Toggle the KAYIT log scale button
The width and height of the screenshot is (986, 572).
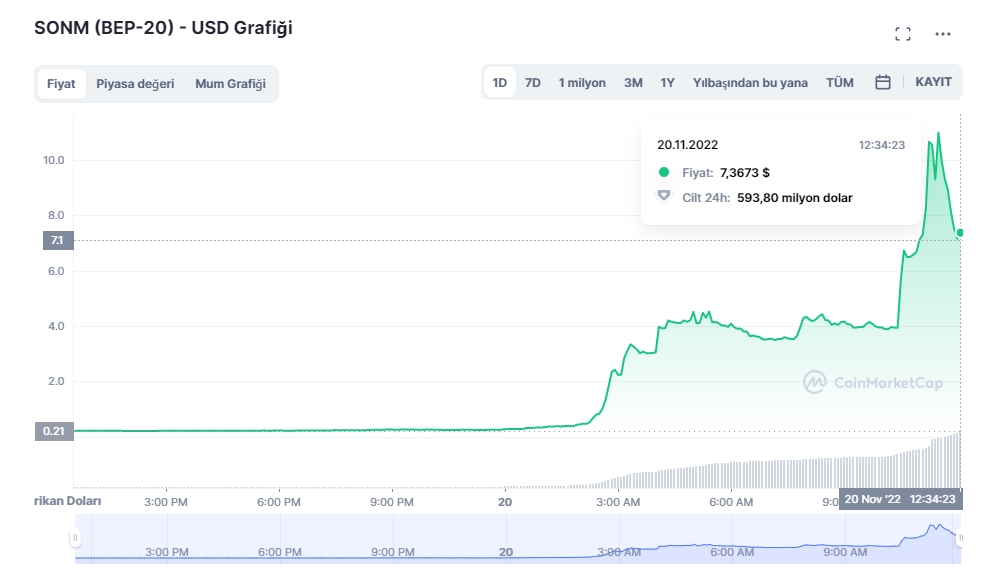pos(933,82)
